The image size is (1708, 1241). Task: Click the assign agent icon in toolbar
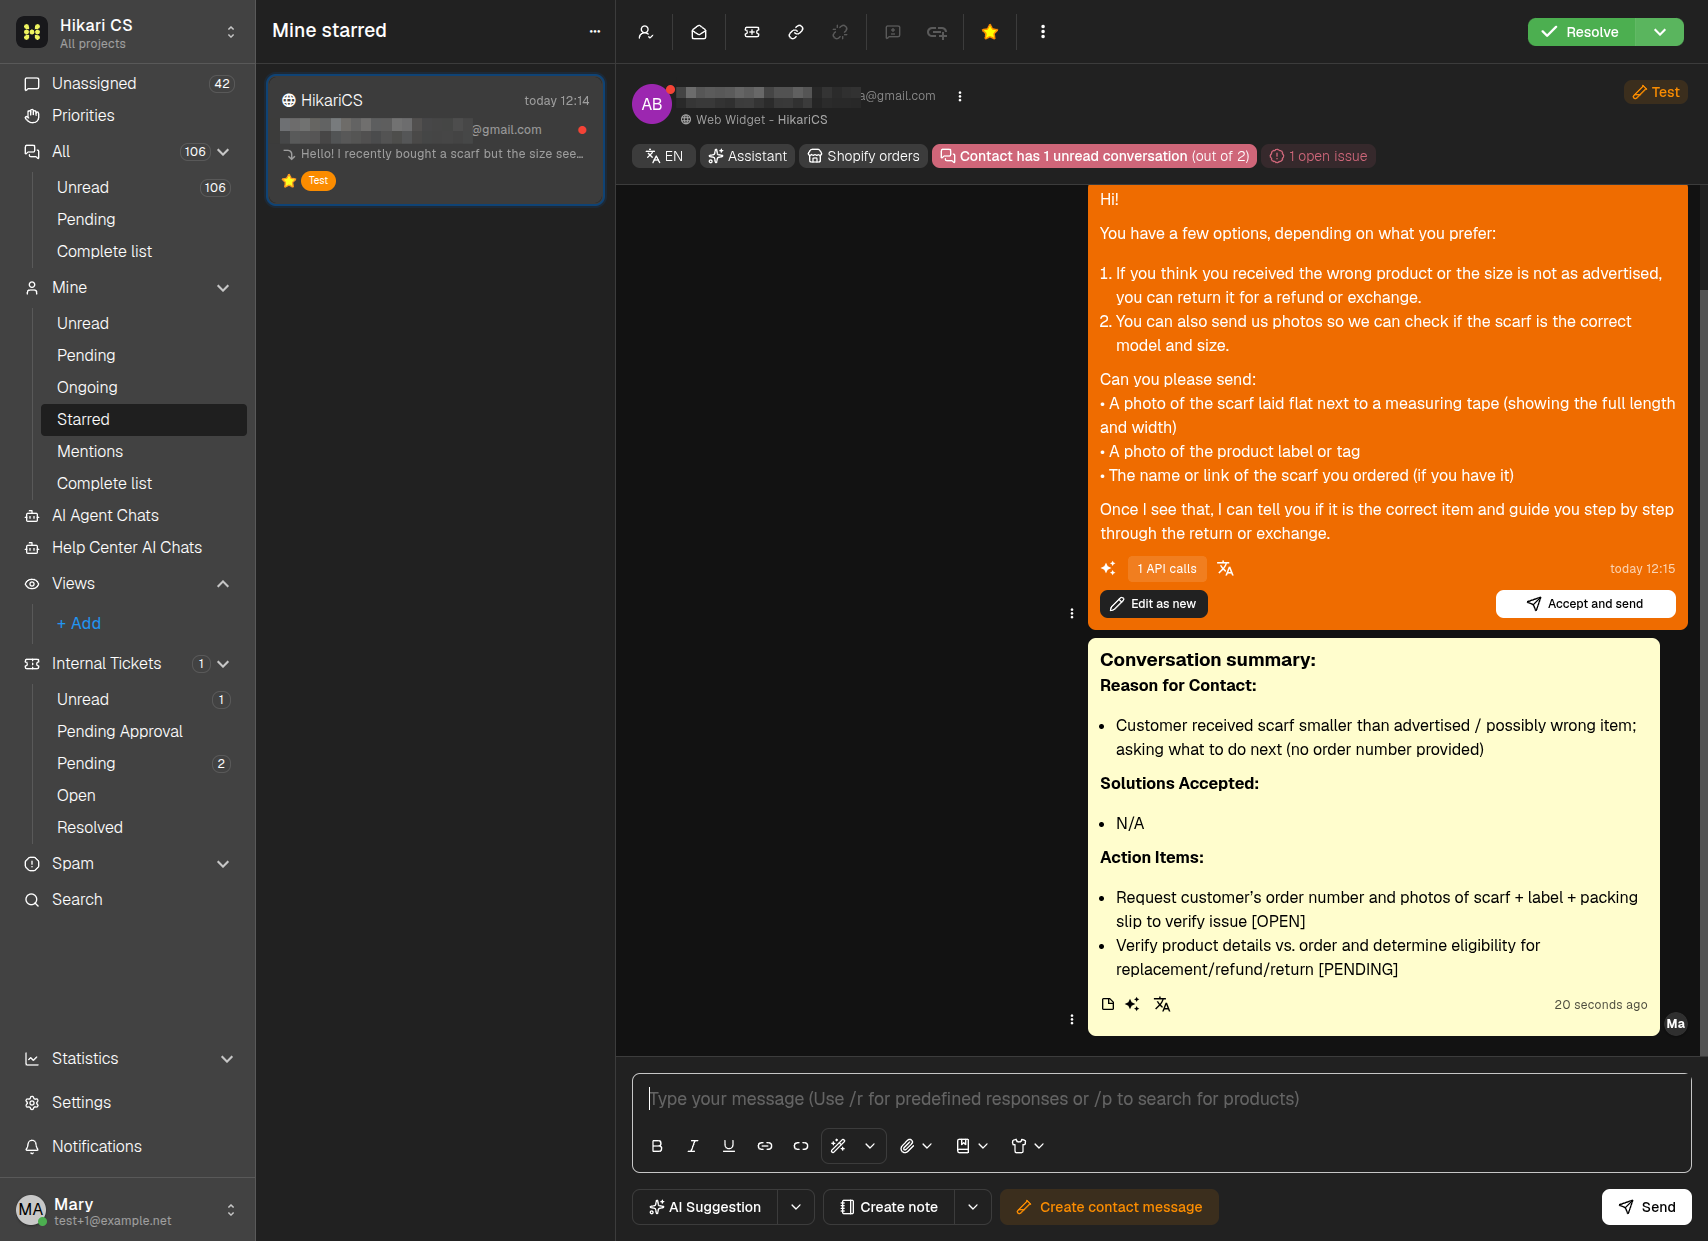pos(646,32)
